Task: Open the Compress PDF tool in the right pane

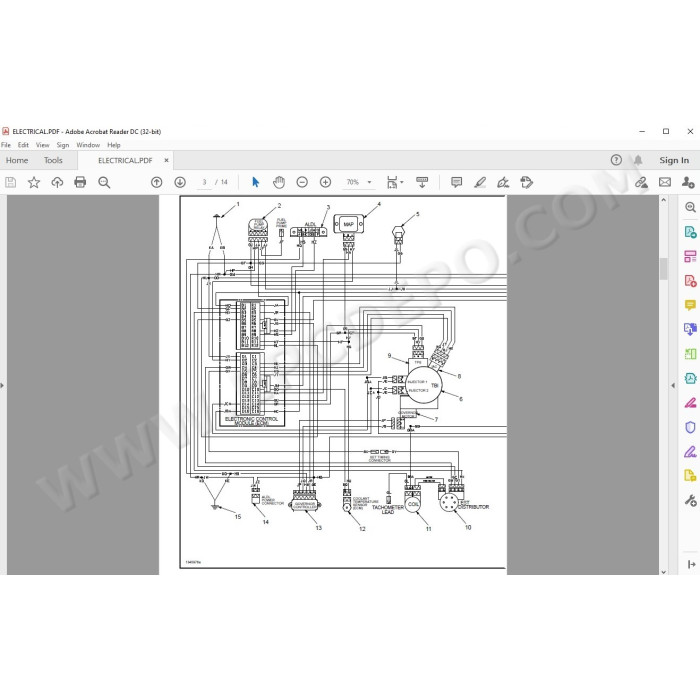Action: tap(690, 378)
